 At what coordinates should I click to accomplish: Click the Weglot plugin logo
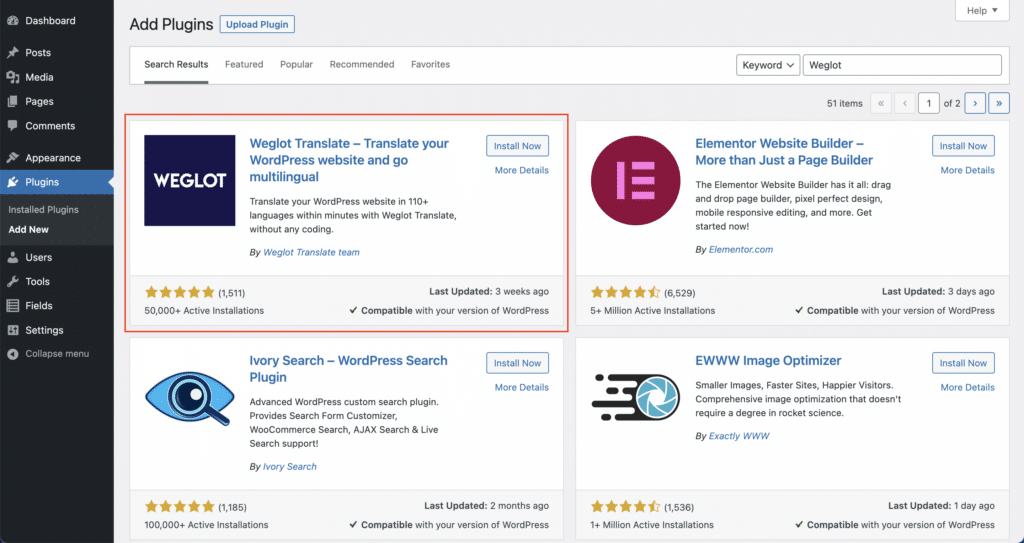190,180
